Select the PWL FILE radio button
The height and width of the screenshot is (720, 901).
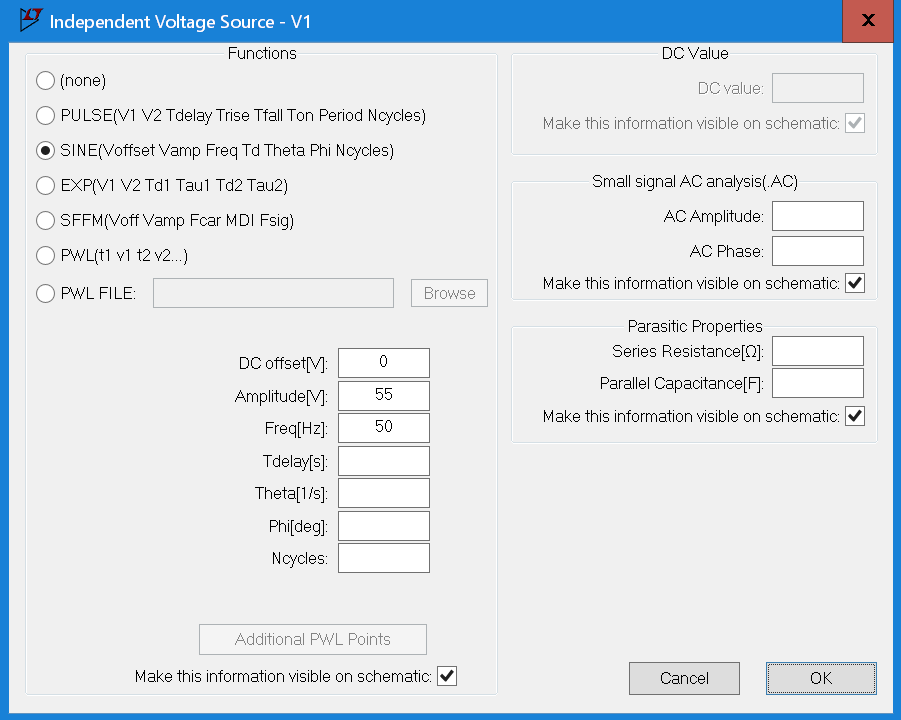click(x=45, y=293)
